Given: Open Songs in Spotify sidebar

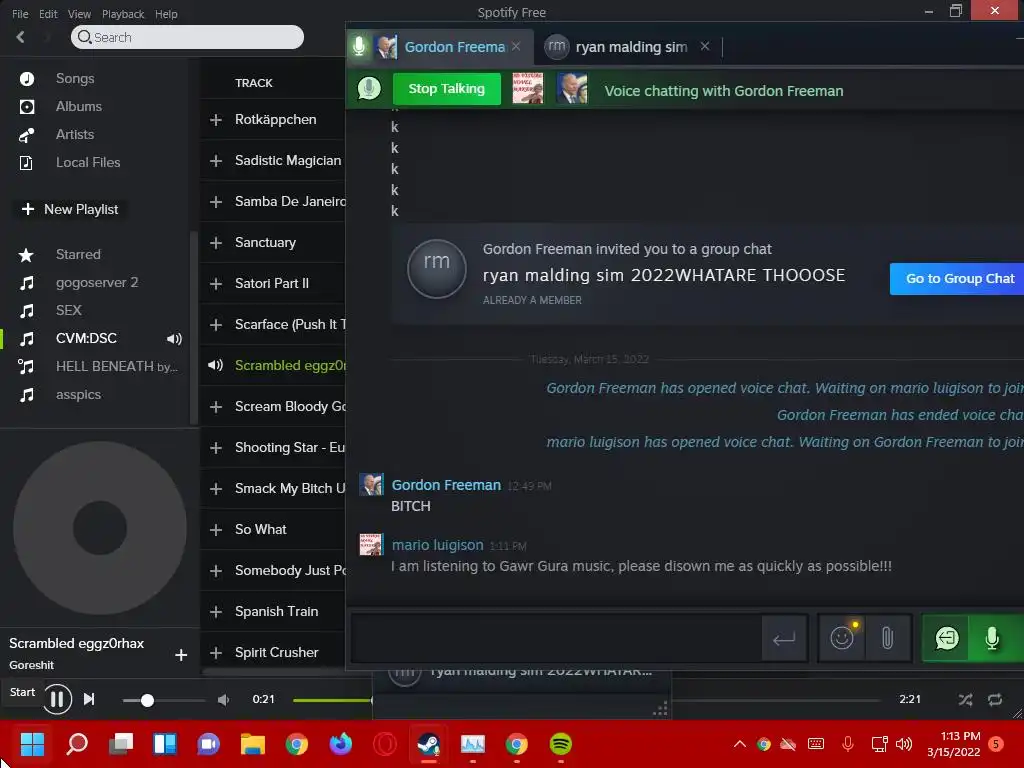Looking at the screenshot, I should pos(74,78).
